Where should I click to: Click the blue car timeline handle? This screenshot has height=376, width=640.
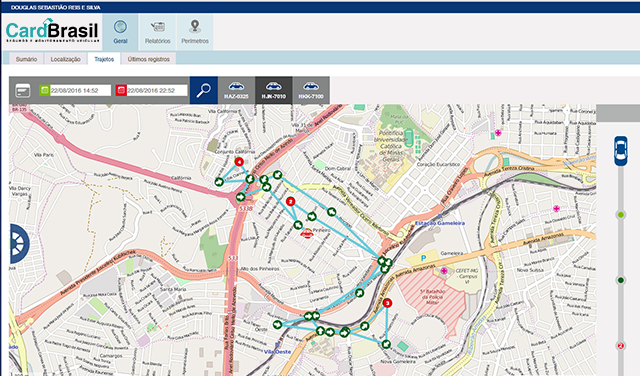(x=621, y=151)
